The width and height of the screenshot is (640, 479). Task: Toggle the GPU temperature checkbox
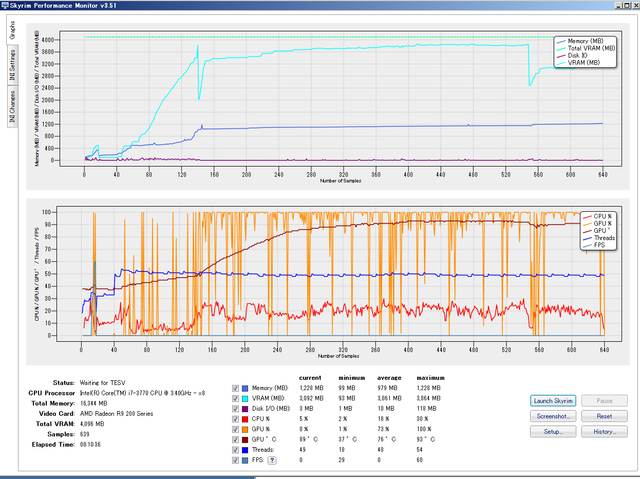[235, 439]
